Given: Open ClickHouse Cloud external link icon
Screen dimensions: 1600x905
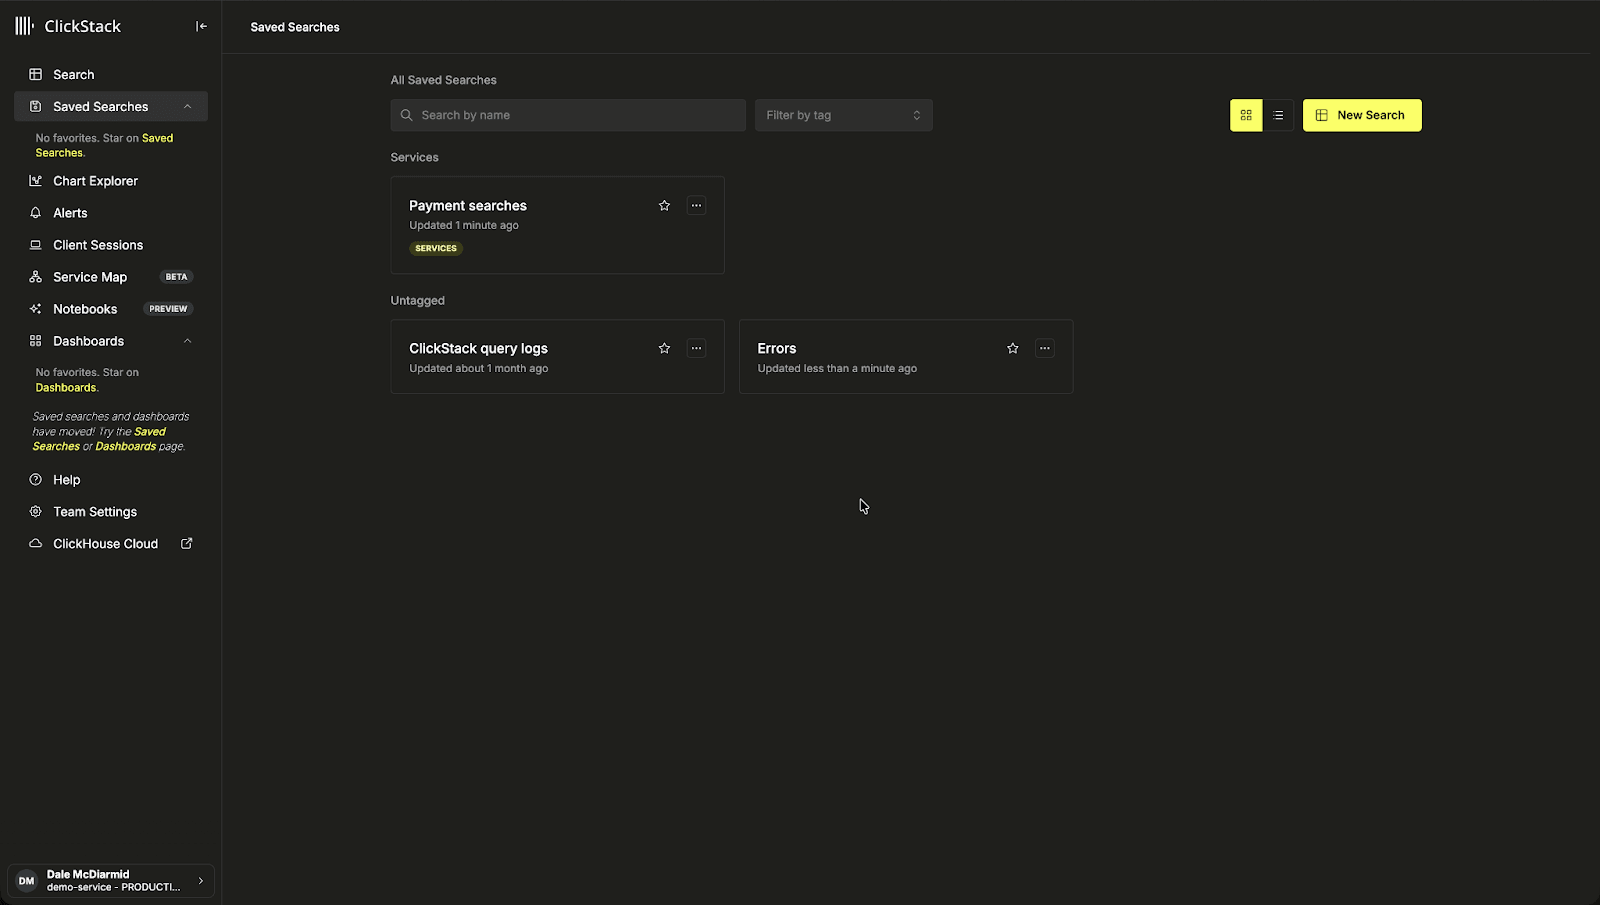Looking at the screenshot, I should (186, 544).
